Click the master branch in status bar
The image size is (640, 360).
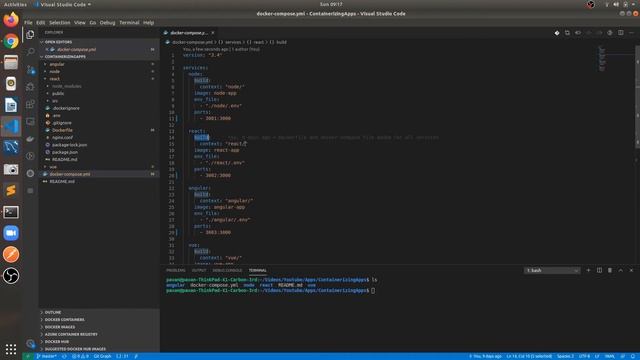[47, 356]
